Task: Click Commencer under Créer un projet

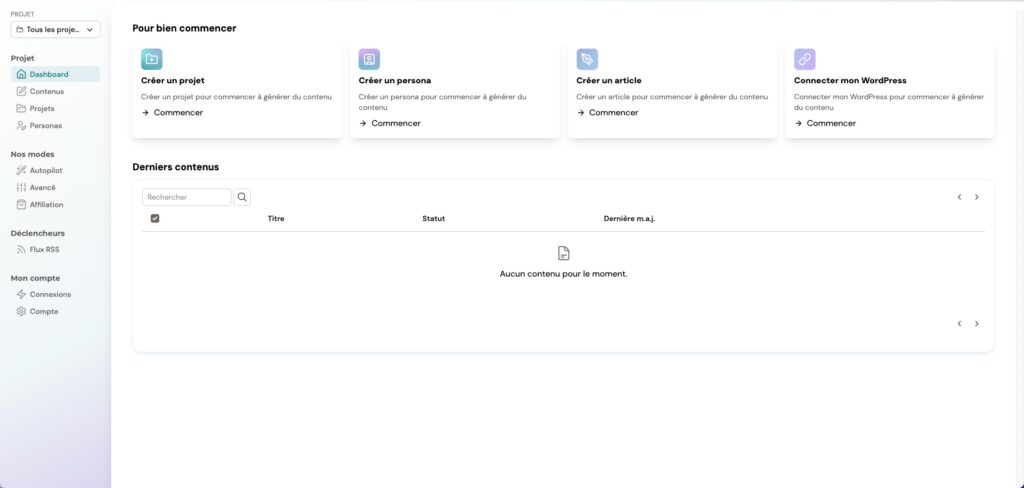Action: [172, 112]
